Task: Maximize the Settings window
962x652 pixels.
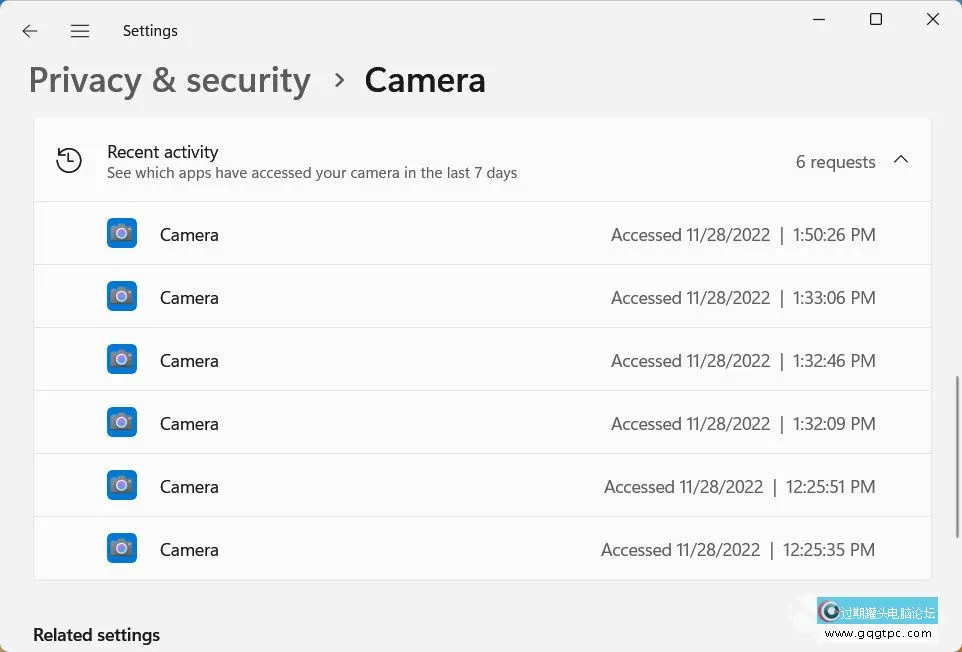Action: point(875,19)
